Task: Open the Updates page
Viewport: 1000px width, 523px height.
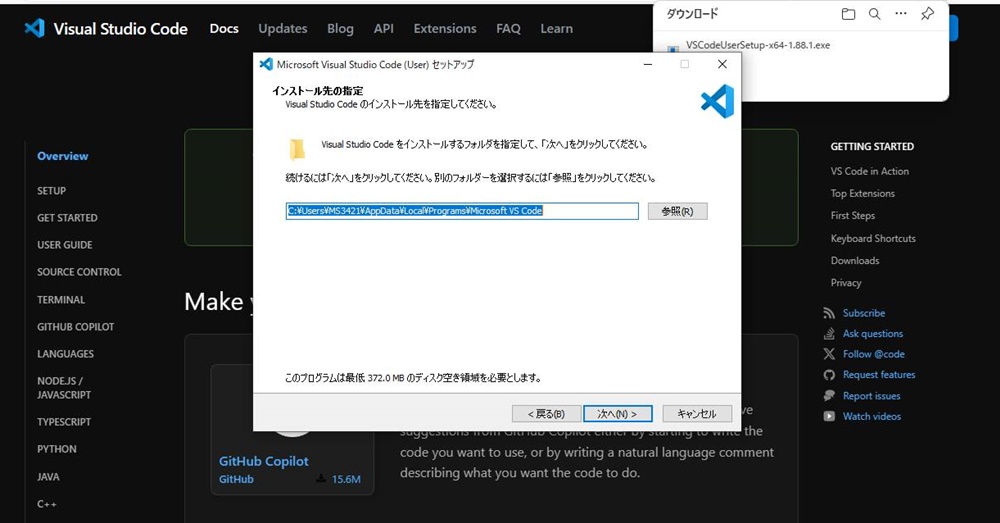Action: pyautogui.click(x=283, y=29)
